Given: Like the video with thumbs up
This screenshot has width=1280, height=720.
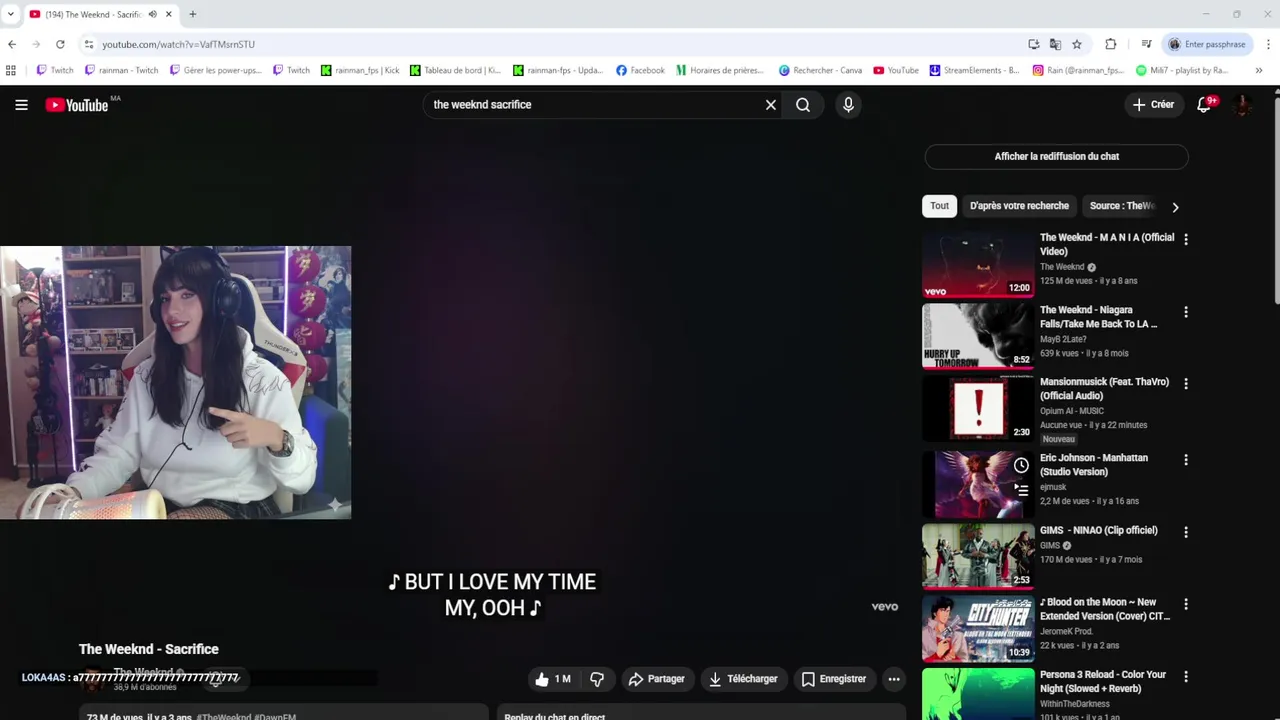Looking at the screenshot, I should point(554,679).
